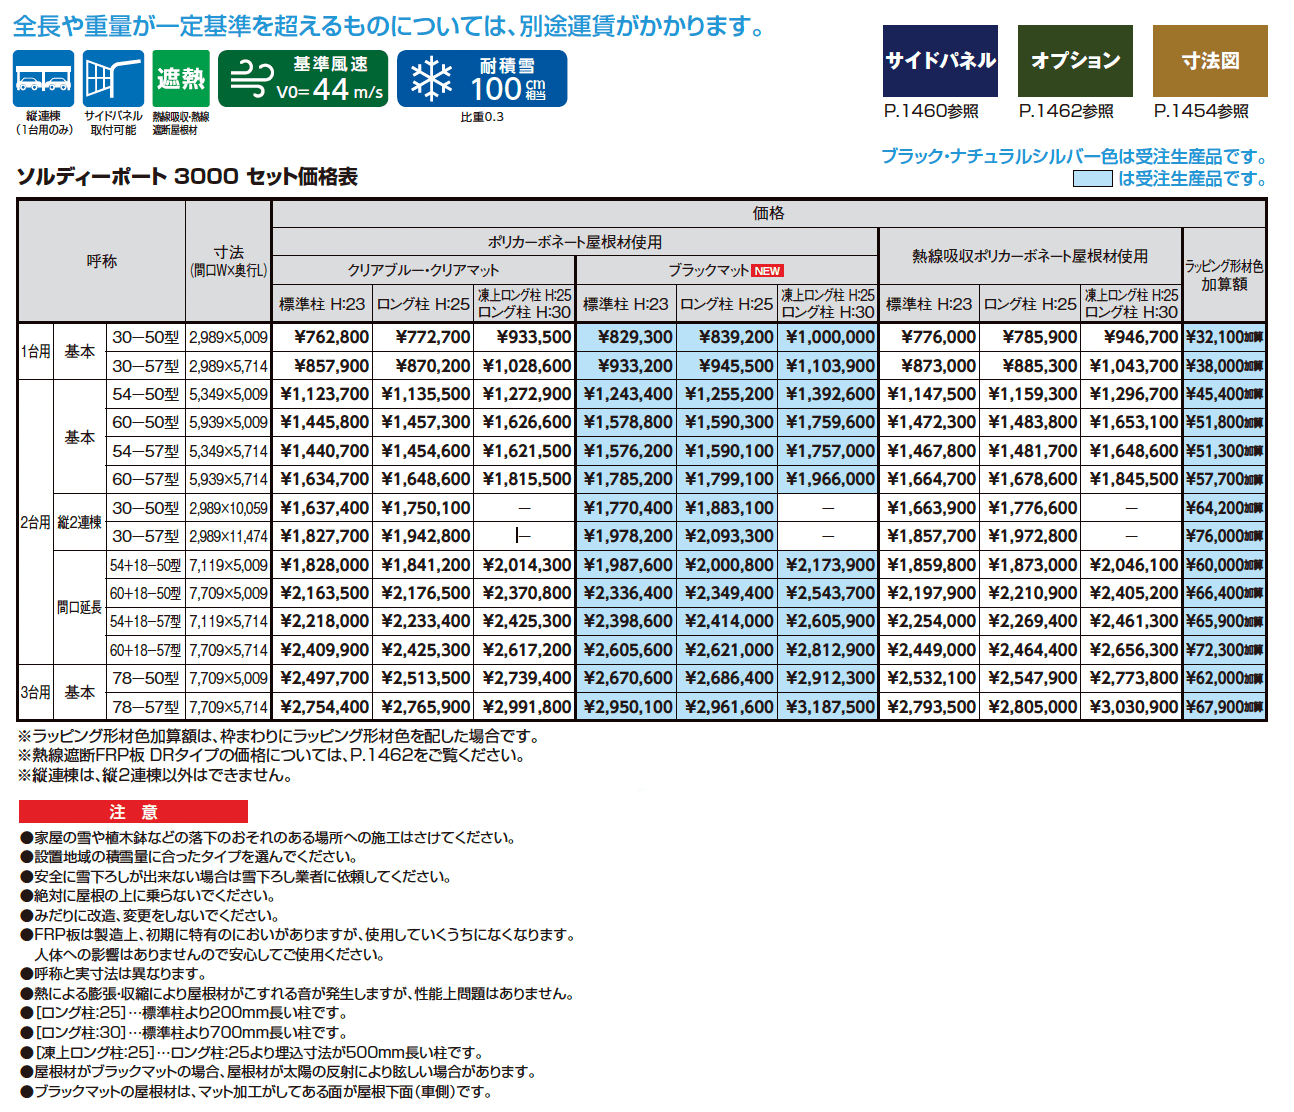Select the green オプション badge

[x=1074, y=61]
